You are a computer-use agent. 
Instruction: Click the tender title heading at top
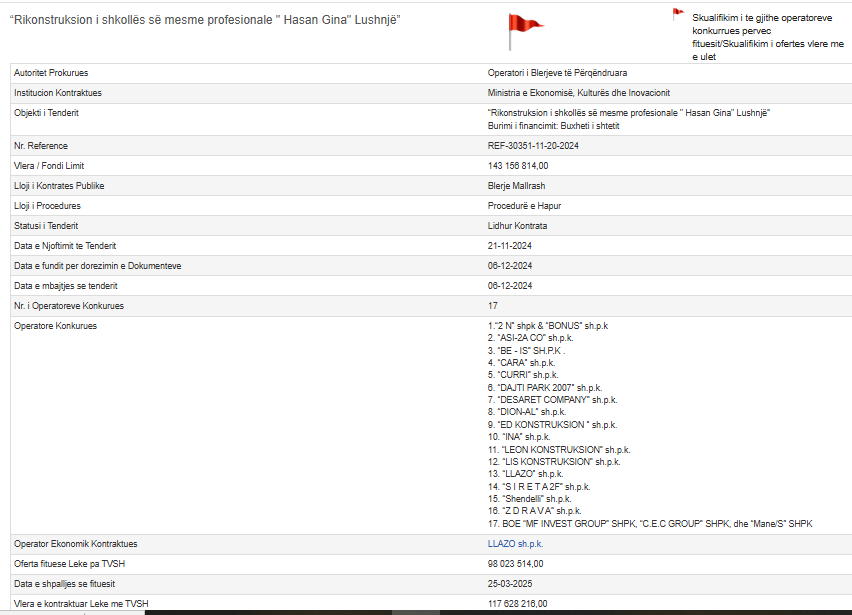tap(198, 20)
